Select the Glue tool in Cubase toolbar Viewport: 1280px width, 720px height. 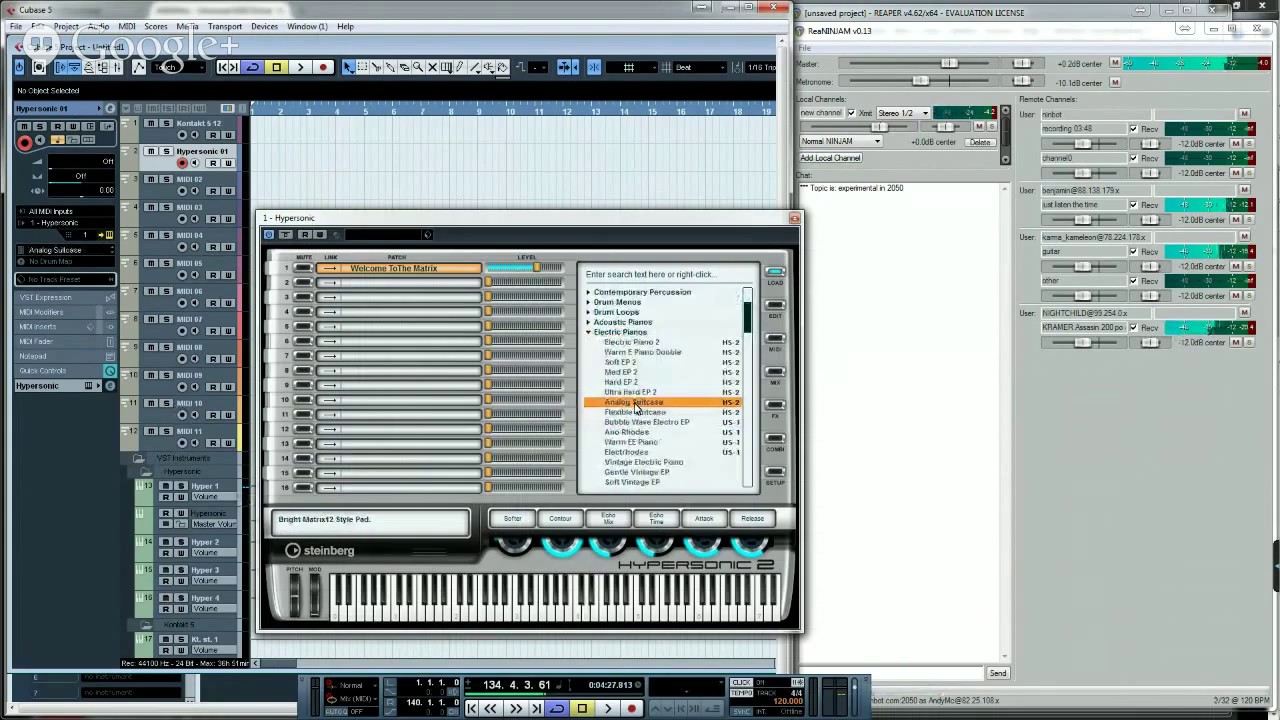390,67
